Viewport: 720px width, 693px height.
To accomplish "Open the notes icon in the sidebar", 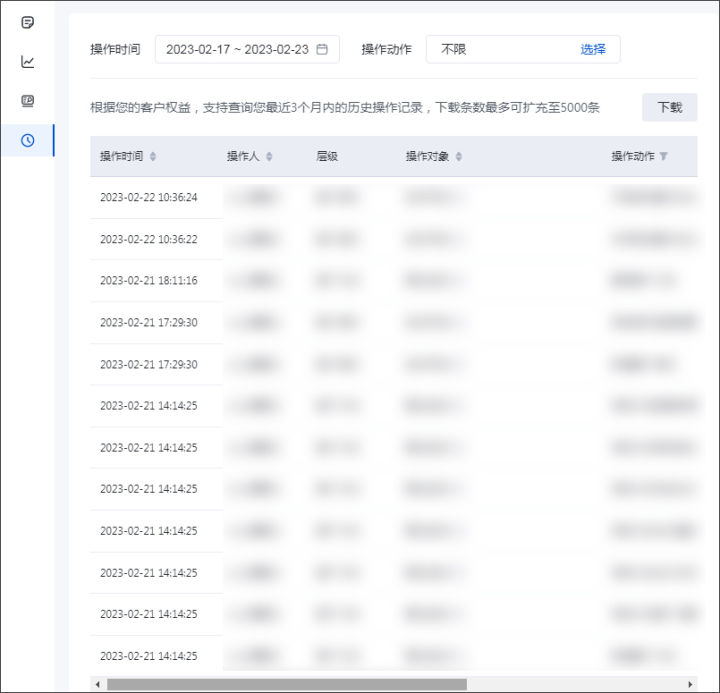I will click(28, 22).
